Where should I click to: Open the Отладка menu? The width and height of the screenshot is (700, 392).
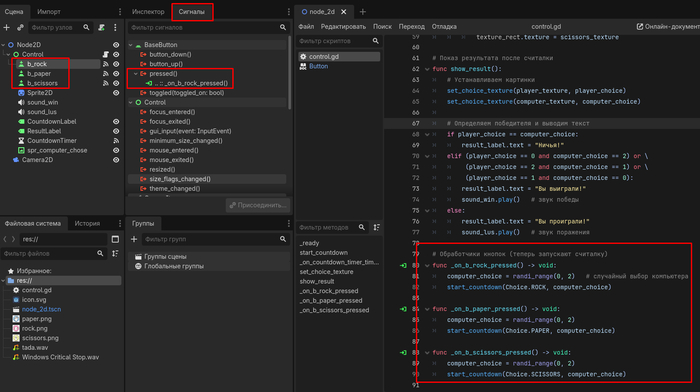coord(444,27)
